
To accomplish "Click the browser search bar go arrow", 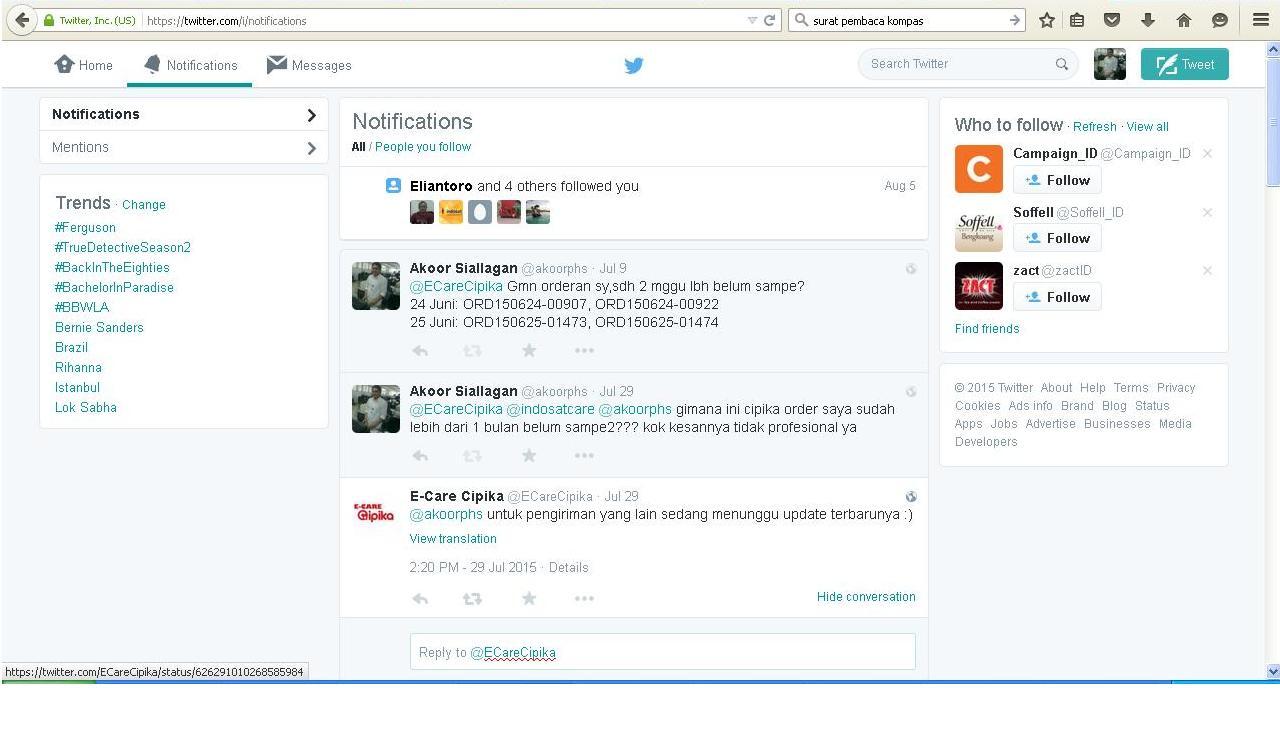I will pyautogui.click(x=1014, y=20).
